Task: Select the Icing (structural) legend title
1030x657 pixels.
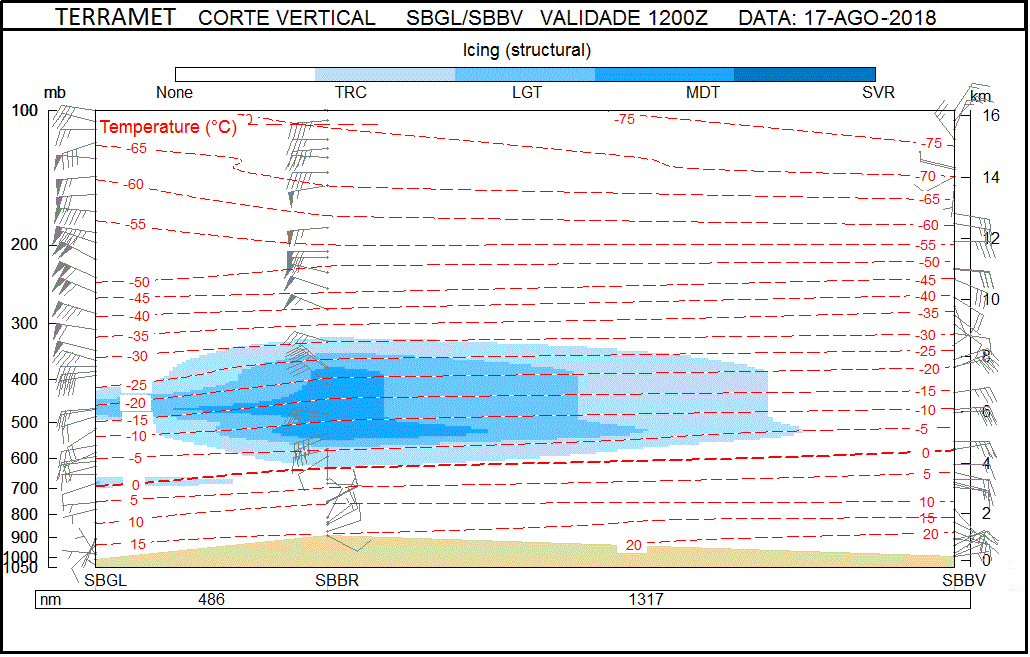Action: [526, 49]
